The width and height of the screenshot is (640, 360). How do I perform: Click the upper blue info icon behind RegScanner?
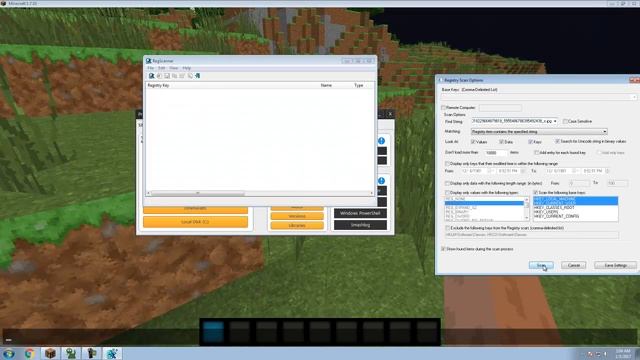point(381,141)
